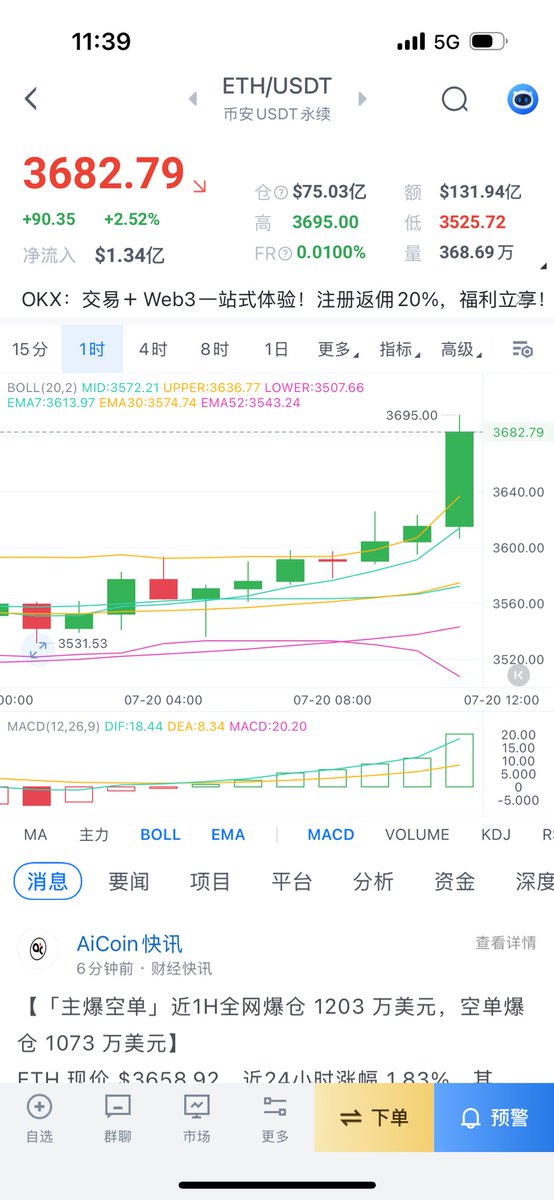Tap the help icon beside FR

pyautogui.click(x=286, y=254)
